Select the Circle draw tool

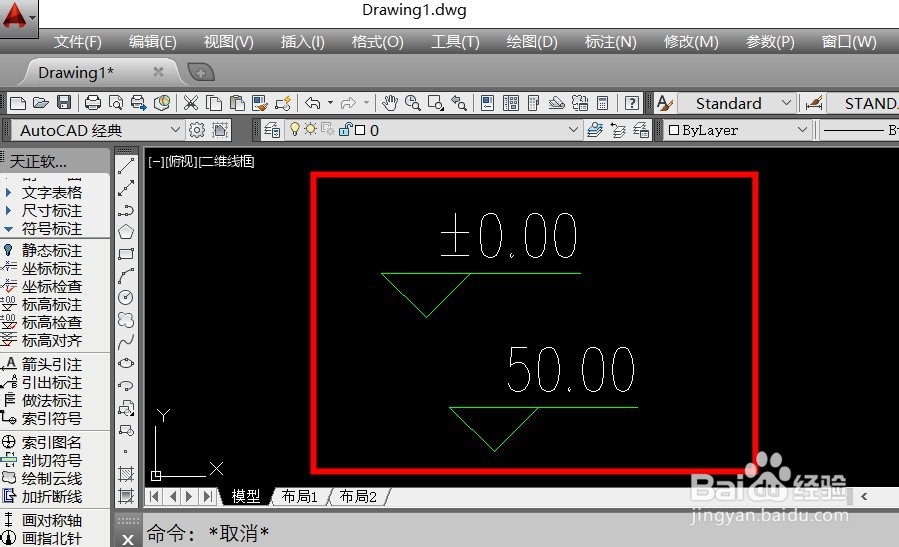coord(126,297)
